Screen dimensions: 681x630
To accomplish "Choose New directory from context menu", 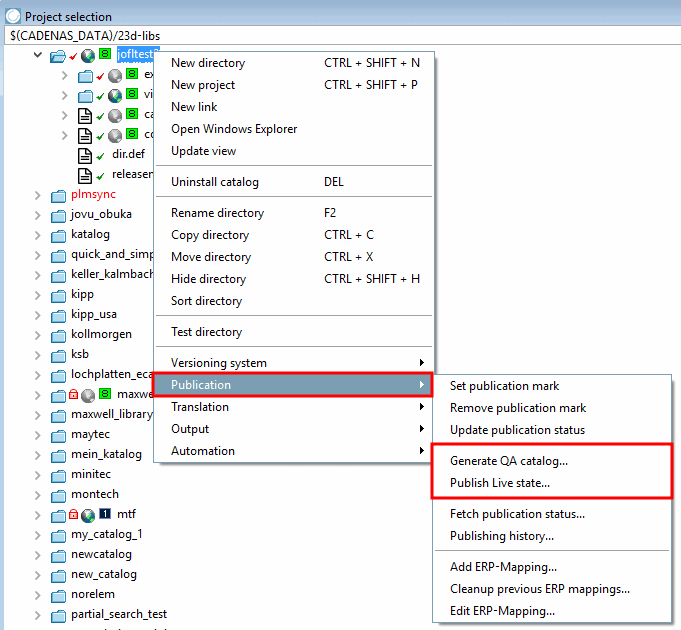I will [x=294, y=63].
